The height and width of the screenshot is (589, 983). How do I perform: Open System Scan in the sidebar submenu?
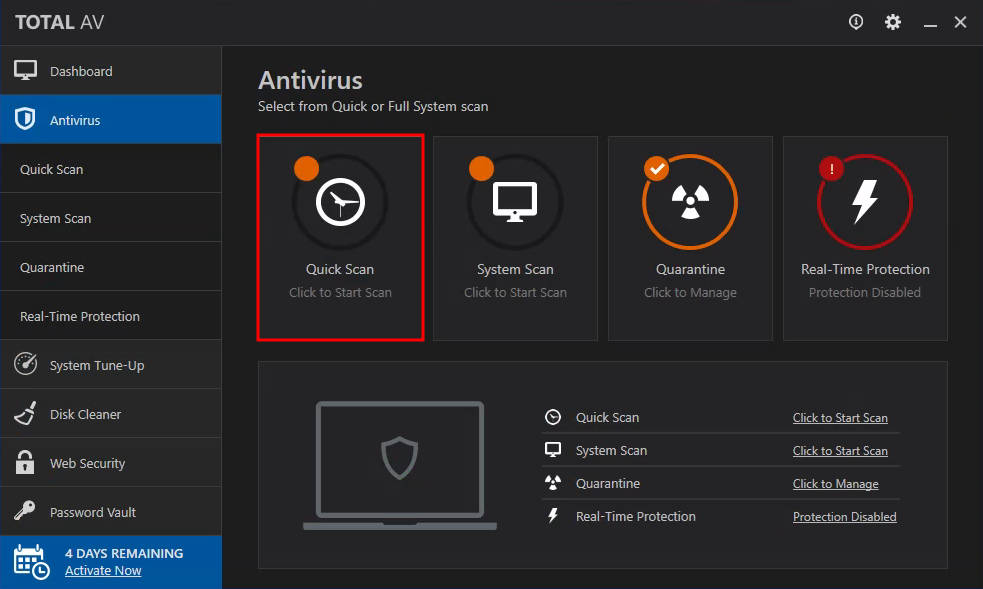tap(111, 217)
